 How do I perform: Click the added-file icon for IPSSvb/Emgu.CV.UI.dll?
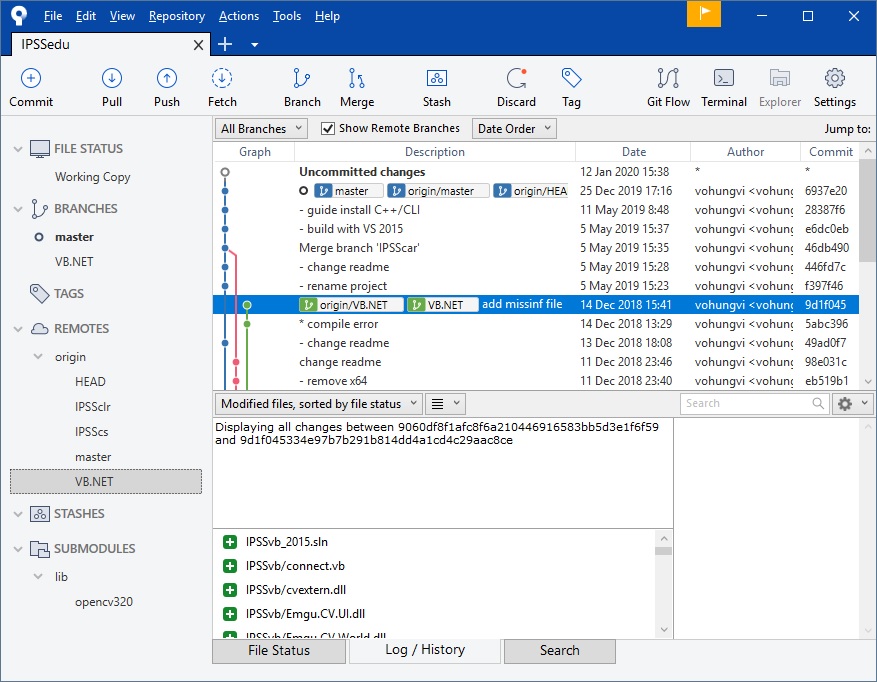click(229, 614)
